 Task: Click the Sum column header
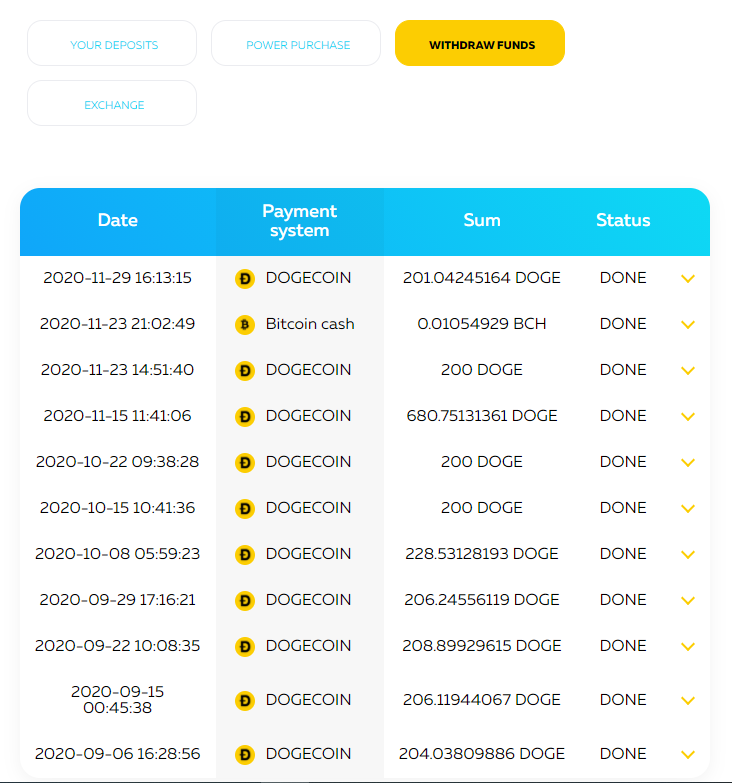[482, 221]
